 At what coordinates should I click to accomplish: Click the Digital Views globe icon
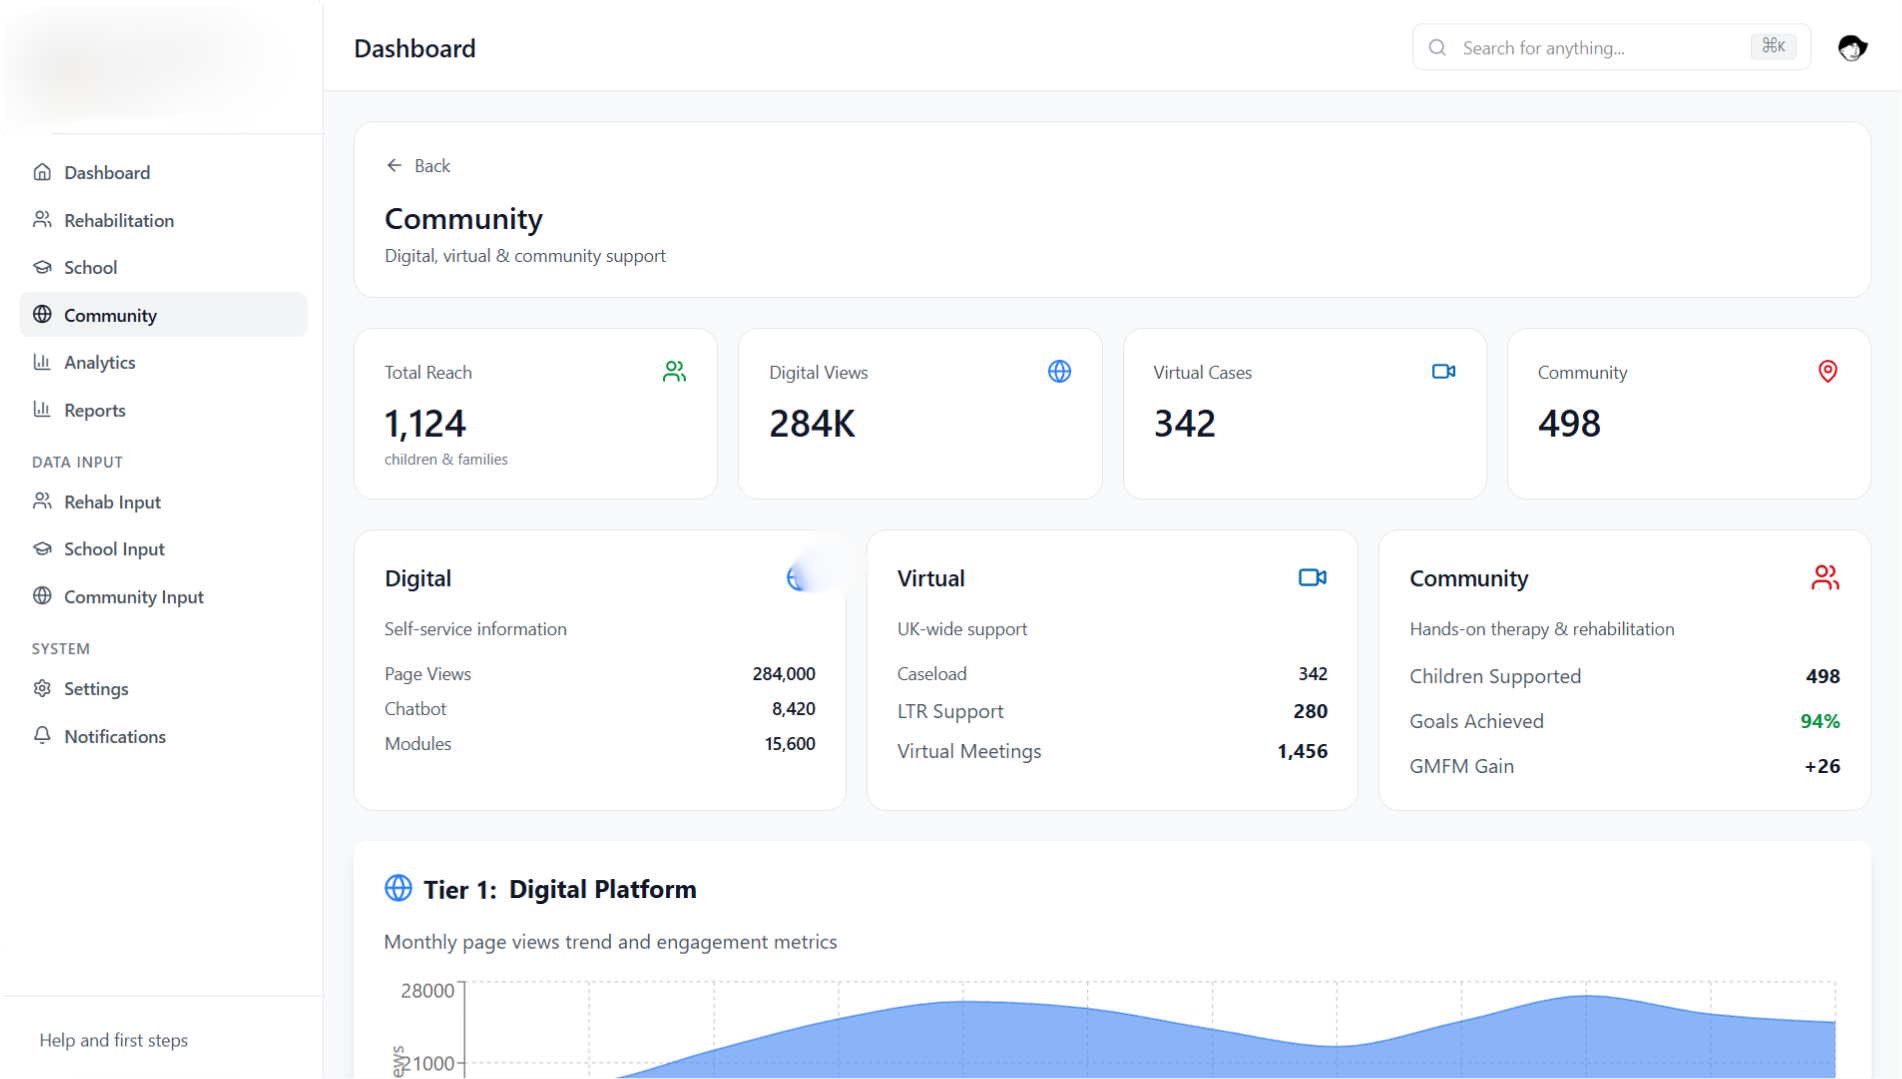pos(1059,372)
